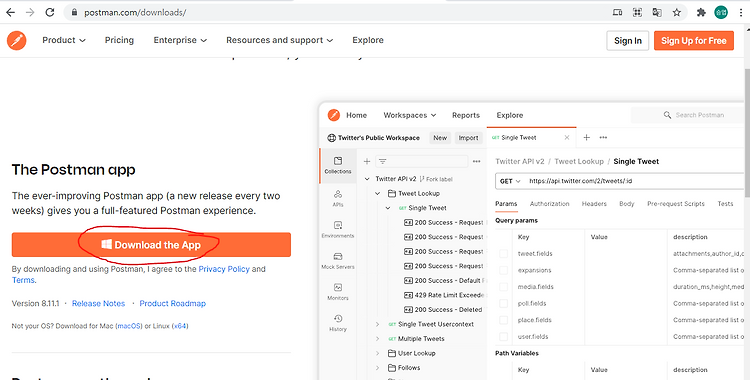Close the Single Tweet tab
750x380 pixels.
tap(567, 137)
